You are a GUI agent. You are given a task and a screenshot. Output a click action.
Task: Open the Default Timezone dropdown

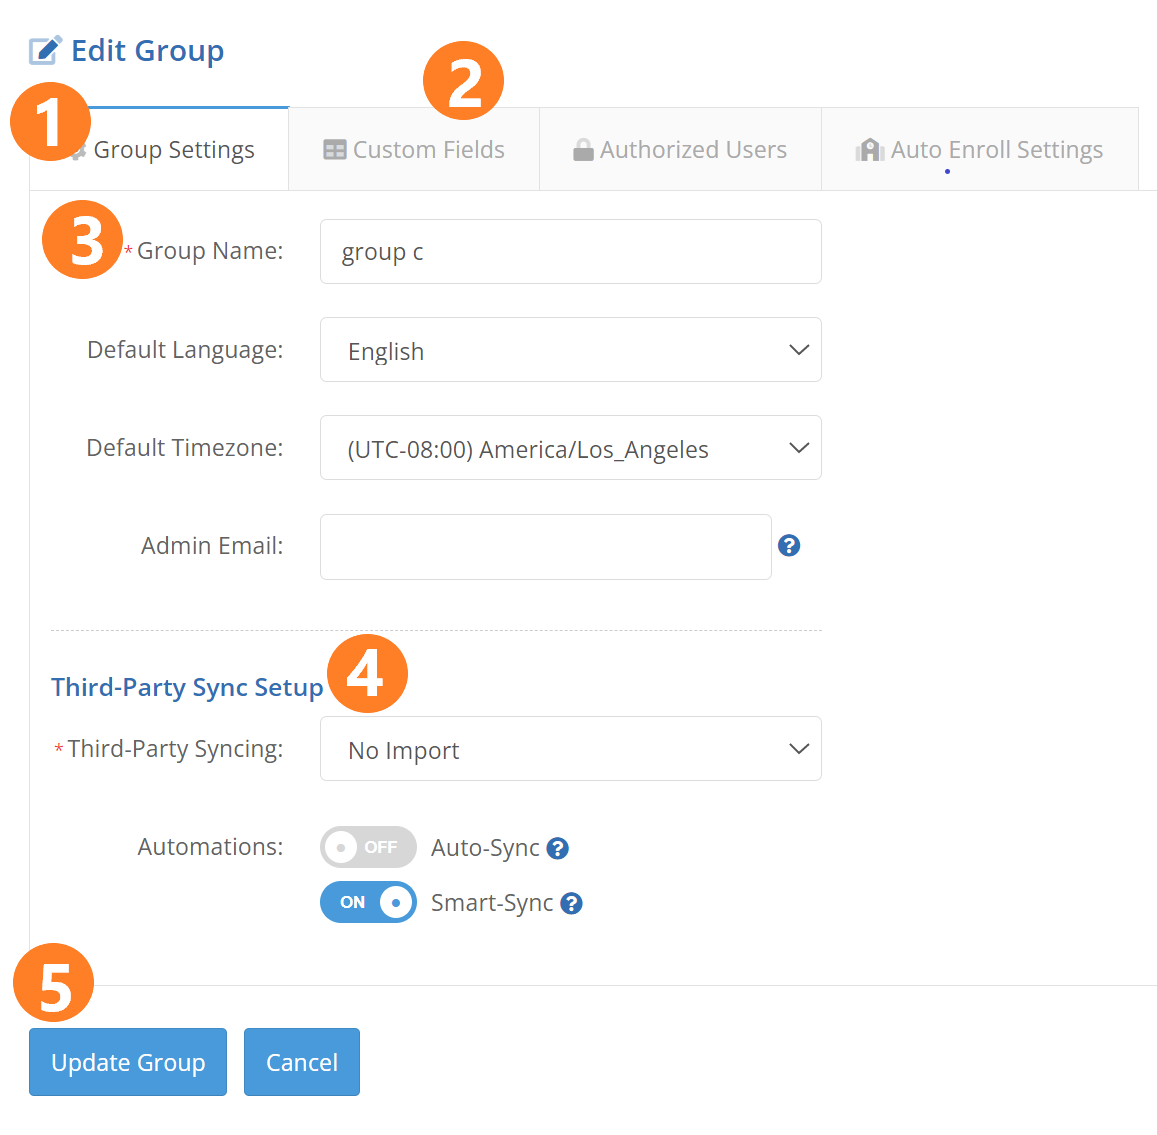coord(570,448)
